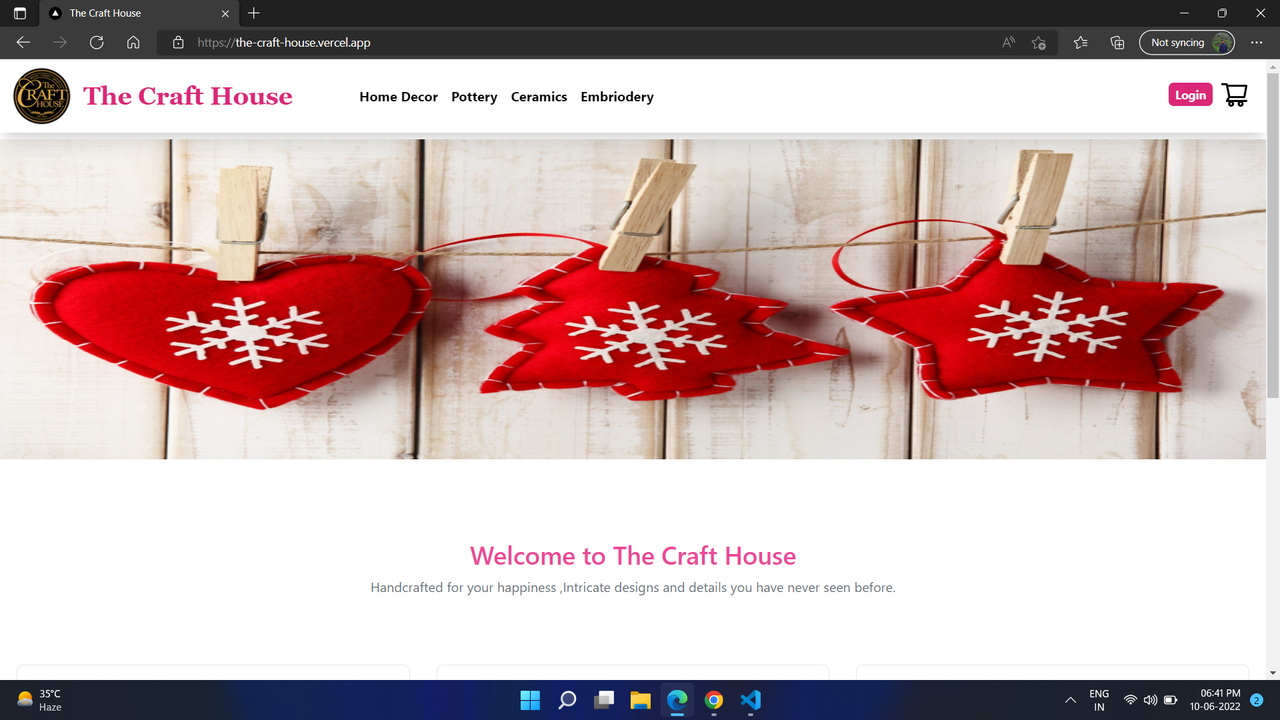Open the shopping cart icon
1280x720 pixels.
(x=1235, y=95)
